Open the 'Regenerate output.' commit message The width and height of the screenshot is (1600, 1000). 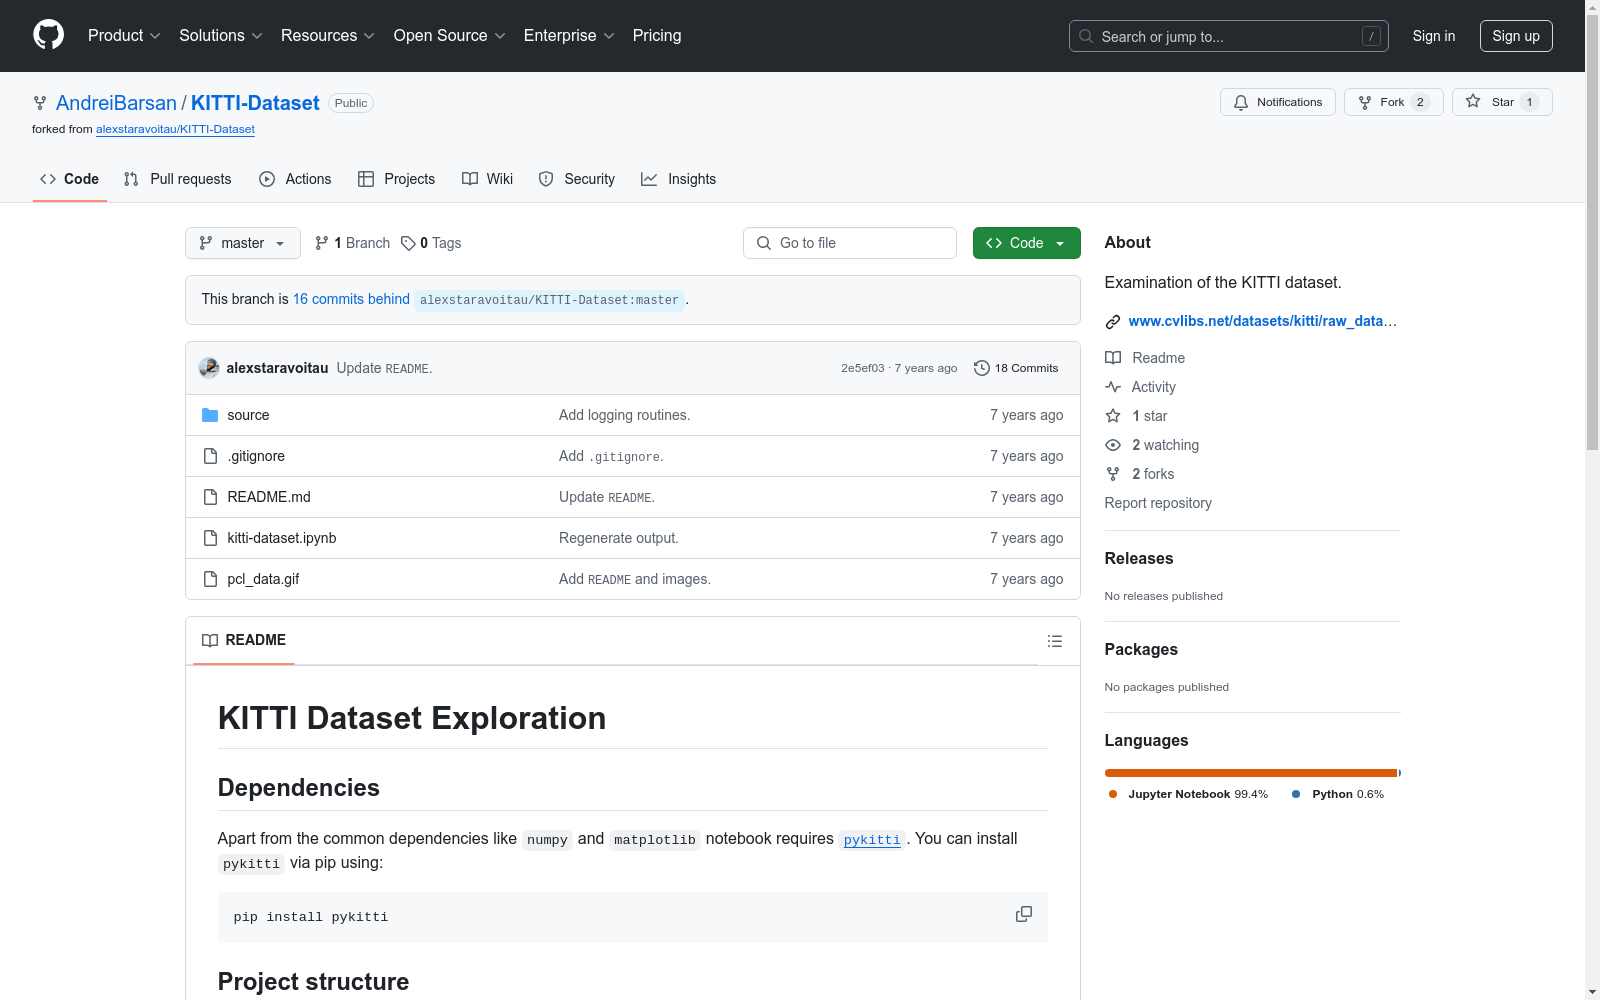point(618,538)
